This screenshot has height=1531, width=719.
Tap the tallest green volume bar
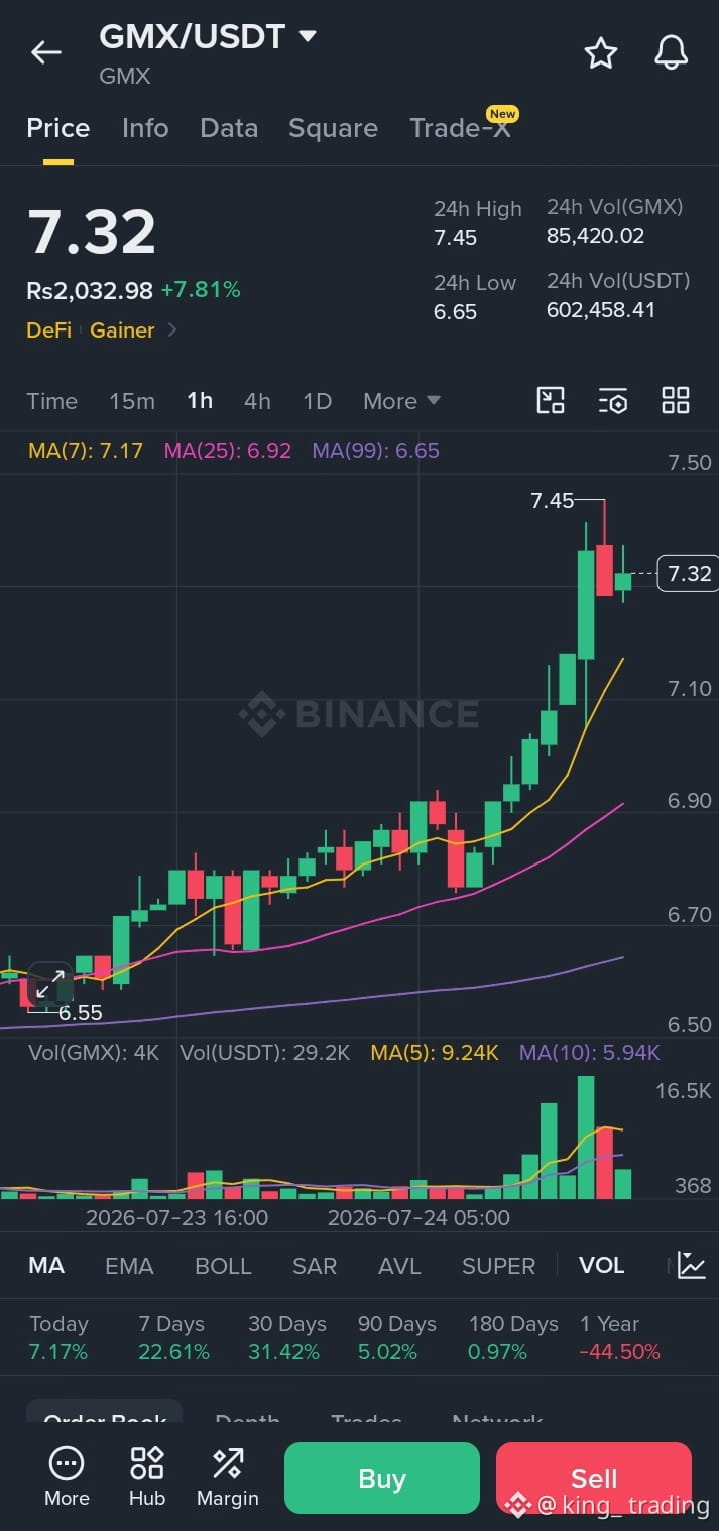click(586, 1137)
